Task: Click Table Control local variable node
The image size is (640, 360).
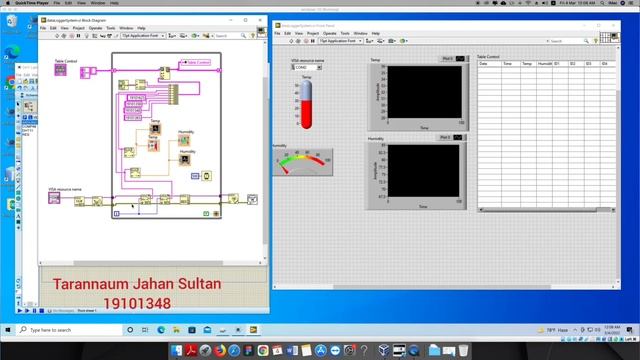Action: coord(196,62)
